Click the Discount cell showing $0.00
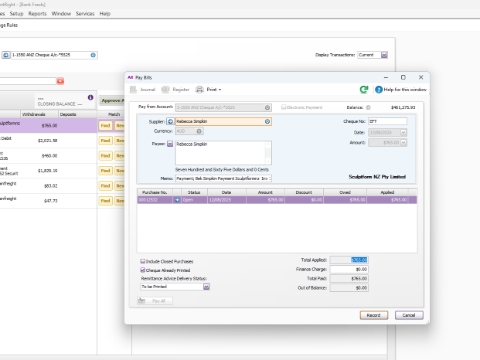 coord(304,200)
